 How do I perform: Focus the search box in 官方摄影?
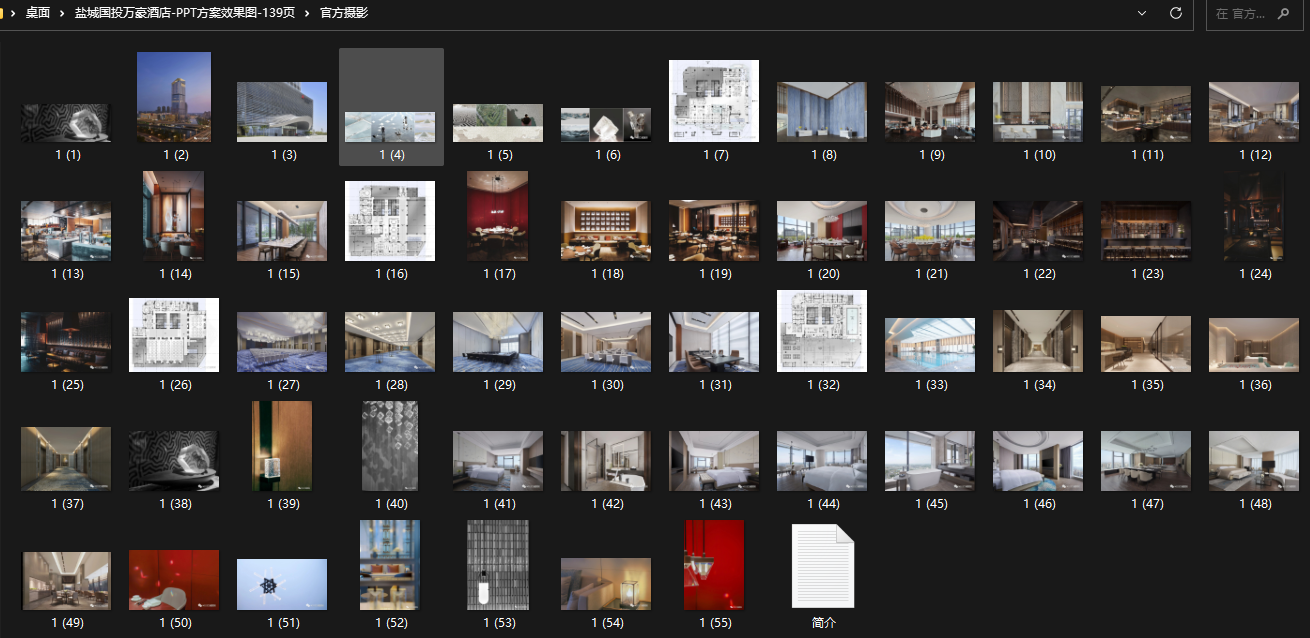pos(1254,14)
